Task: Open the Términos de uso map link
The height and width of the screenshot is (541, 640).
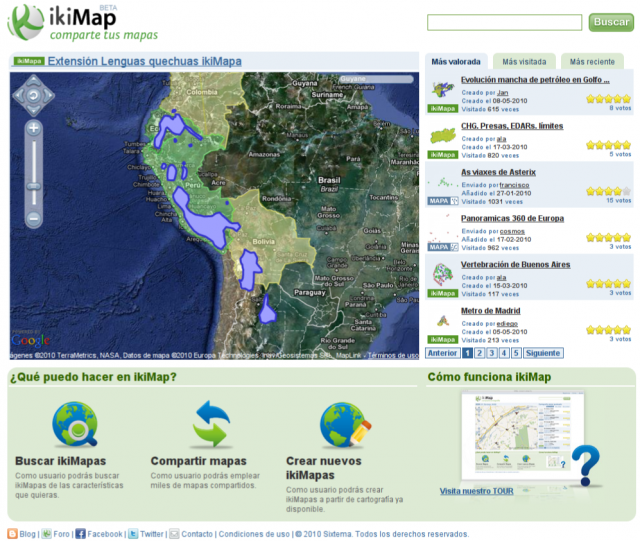Action: [393, 355]
